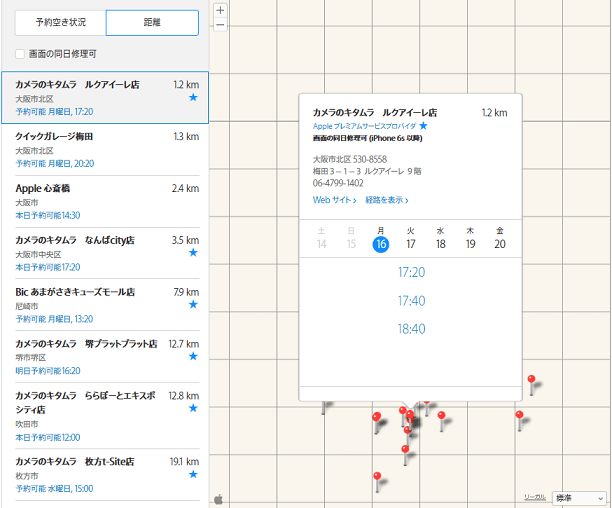Screen dimensions: 612x508
Task: Open Bic あまがさきキューズモール店 entry
Action: point(107,305)
